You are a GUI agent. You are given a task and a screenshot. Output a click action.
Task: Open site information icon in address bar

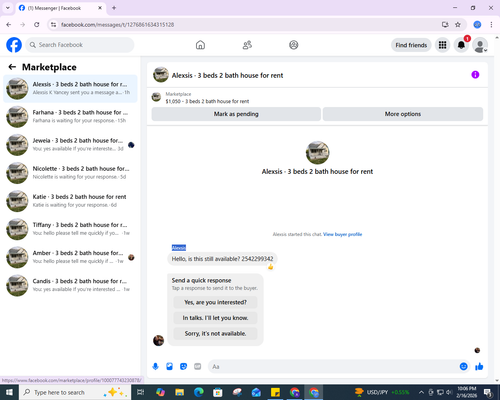coord(53,25)
